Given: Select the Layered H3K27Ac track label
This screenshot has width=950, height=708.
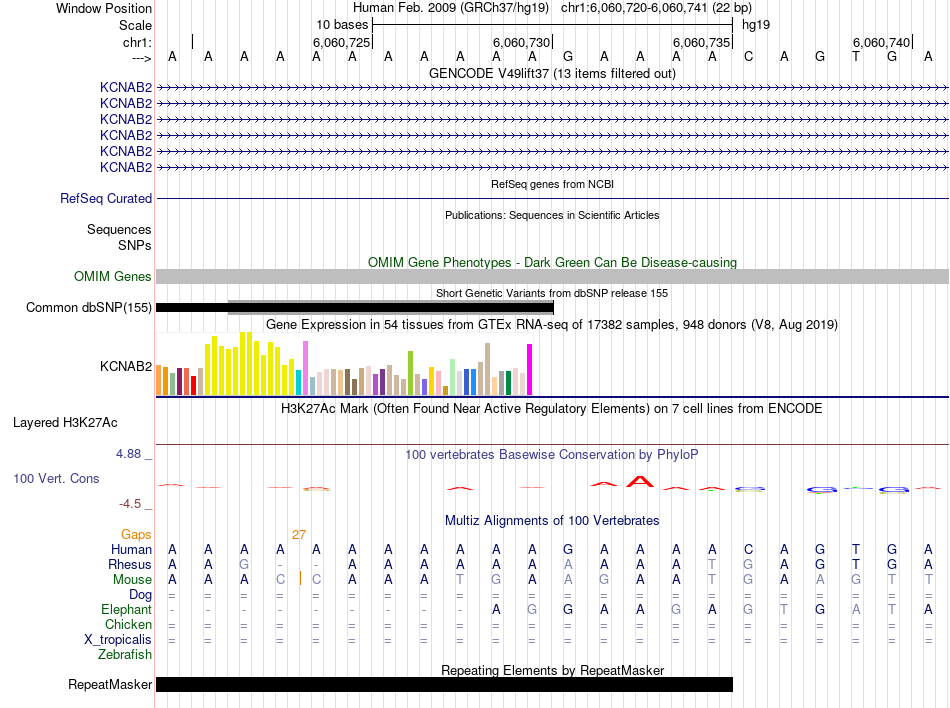Looking at the screenshot, I should 65,423.
